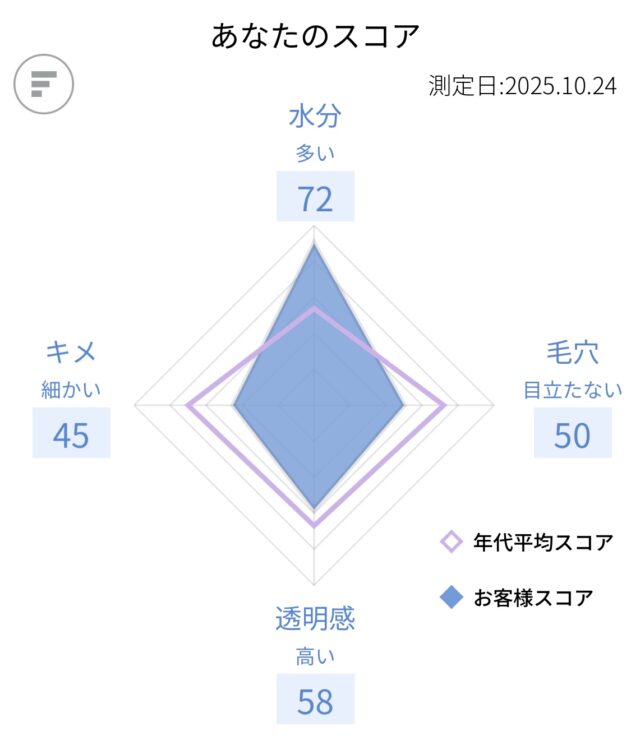Click the 水分 category label

click(x=315, y=117)
